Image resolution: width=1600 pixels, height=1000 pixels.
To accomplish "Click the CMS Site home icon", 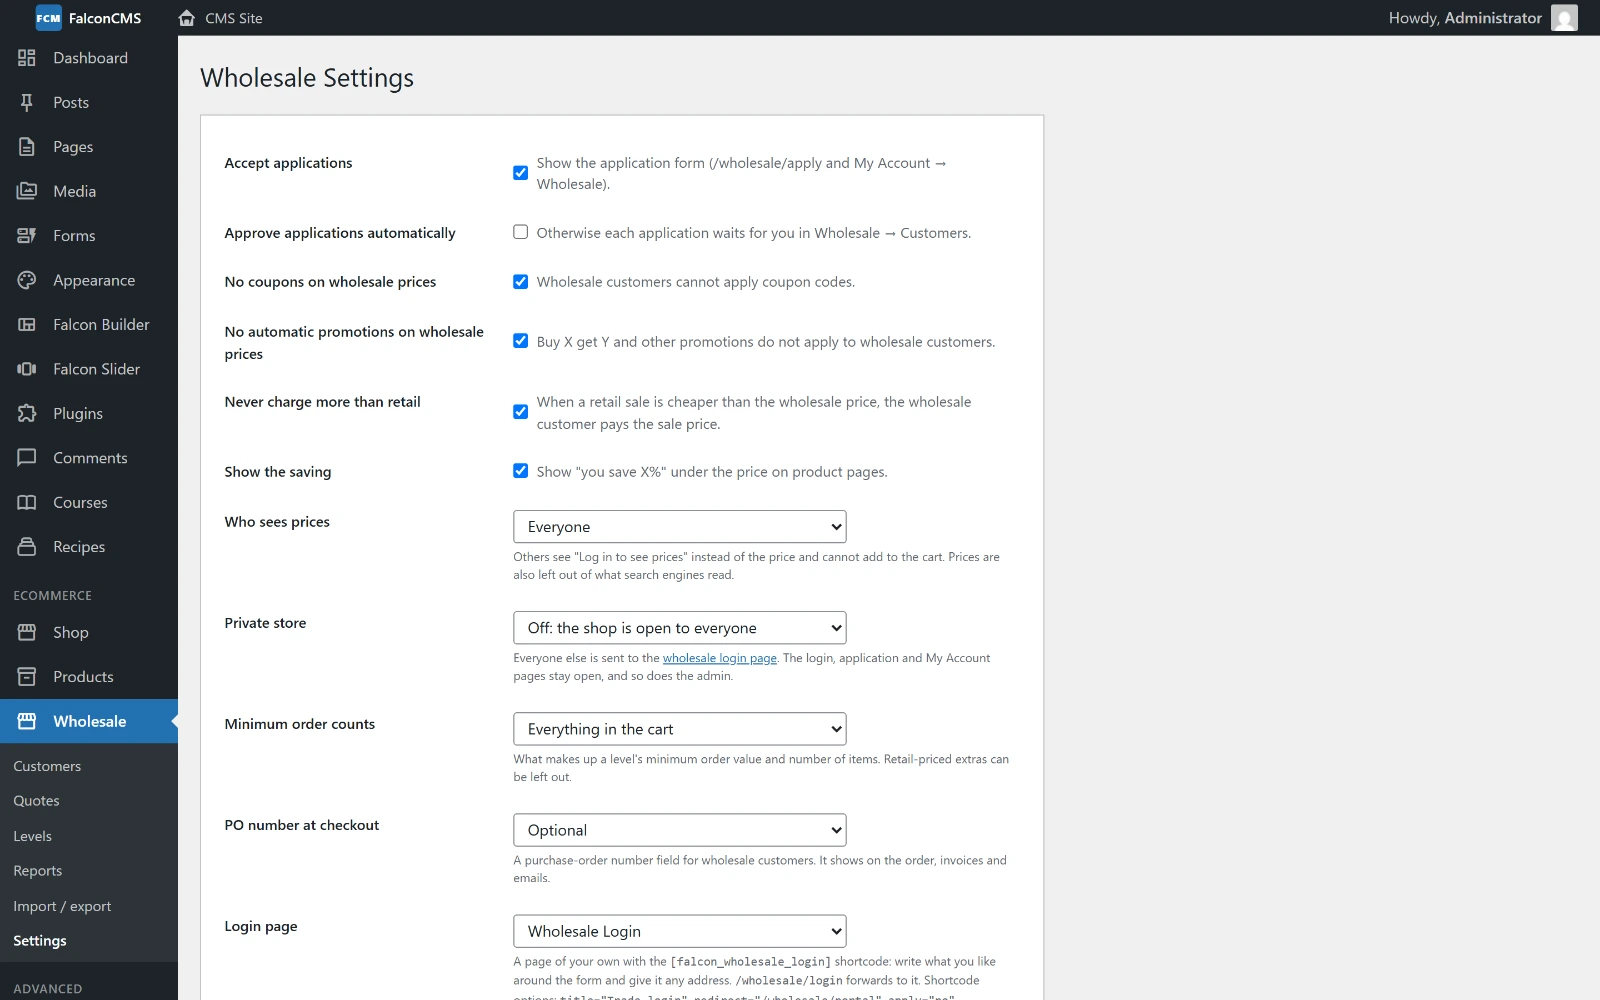I will tap(186, 18).
